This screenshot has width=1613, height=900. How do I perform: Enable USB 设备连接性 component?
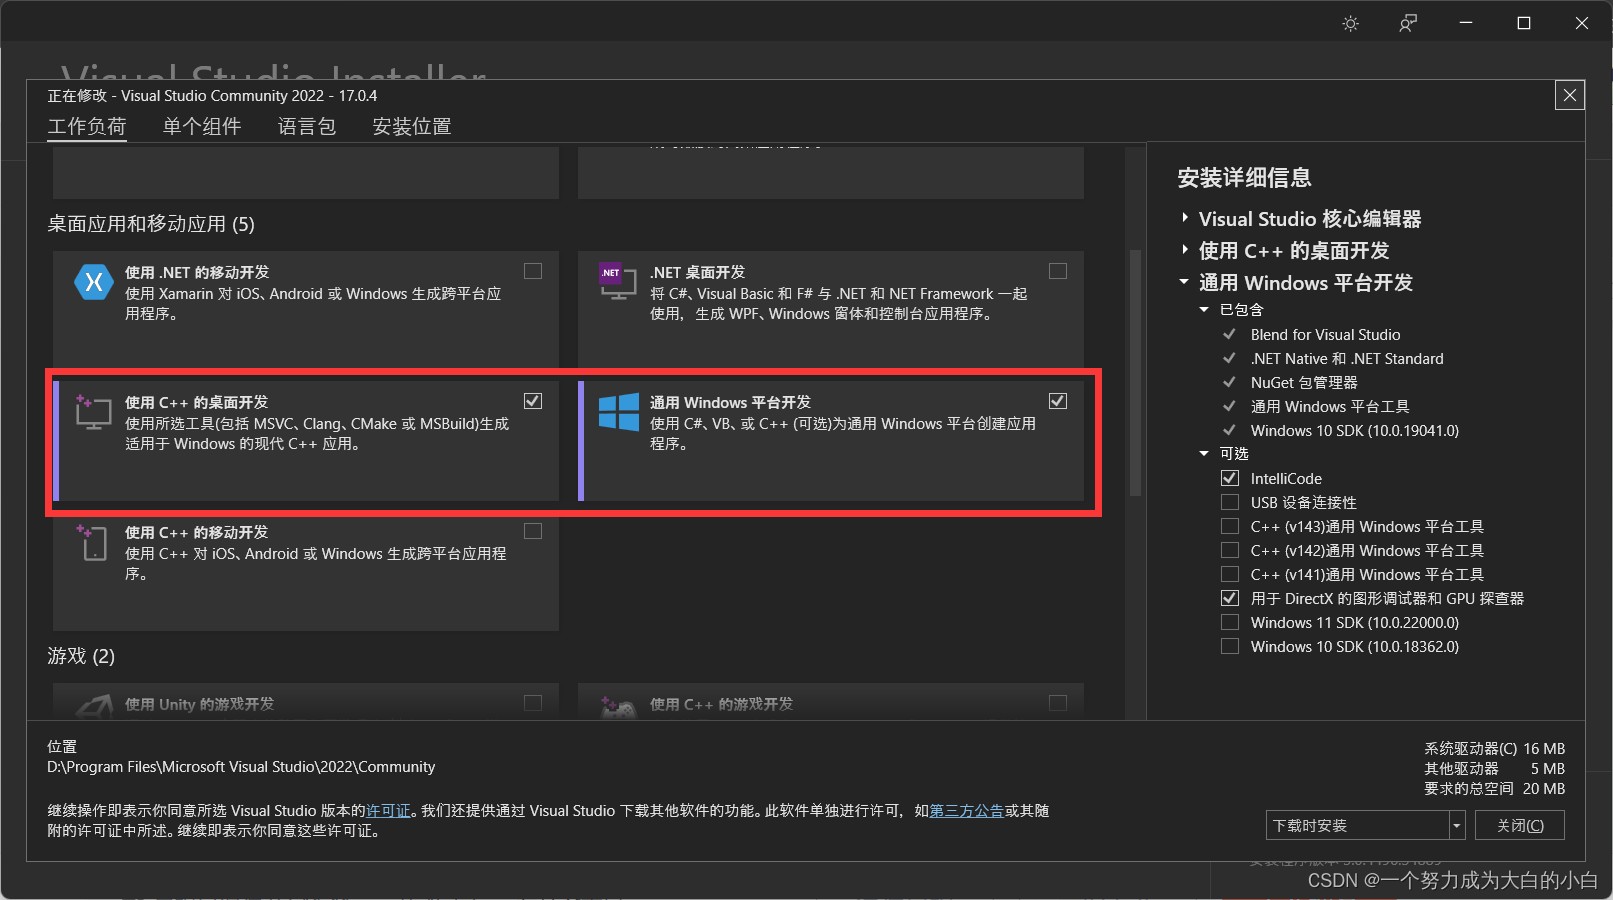(x=1229, y=502)
